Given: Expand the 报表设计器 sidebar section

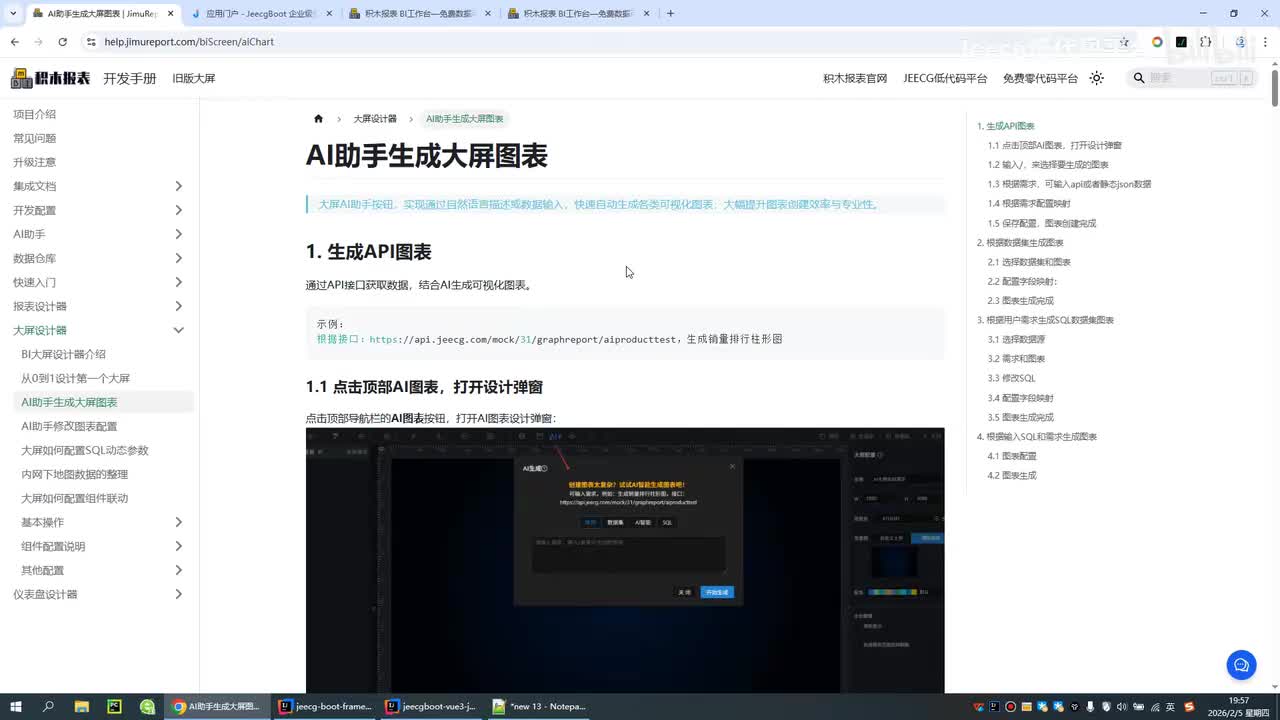Looking at the screenshot, I should (x=179, y=306).
